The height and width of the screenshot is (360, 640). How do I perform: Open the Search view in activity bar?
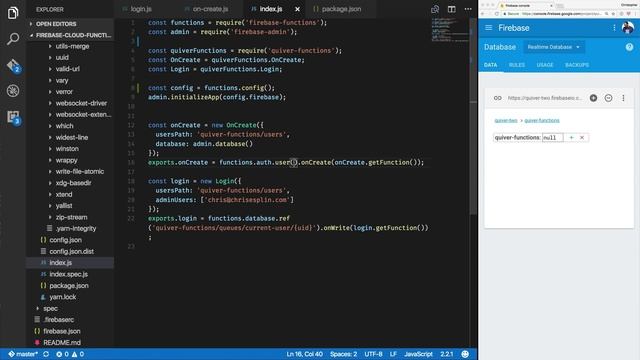[x=13, y=39]
